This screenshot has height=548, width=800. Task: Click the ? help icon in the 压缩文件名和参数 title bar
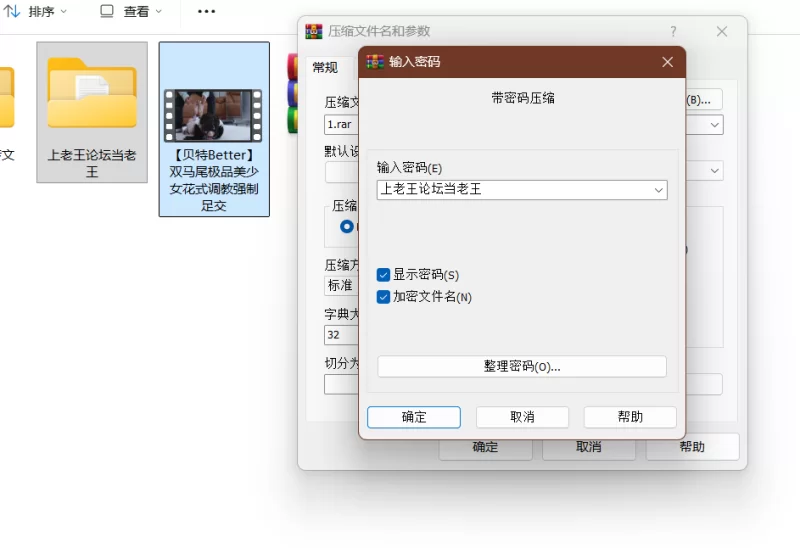tap(673, 31)
